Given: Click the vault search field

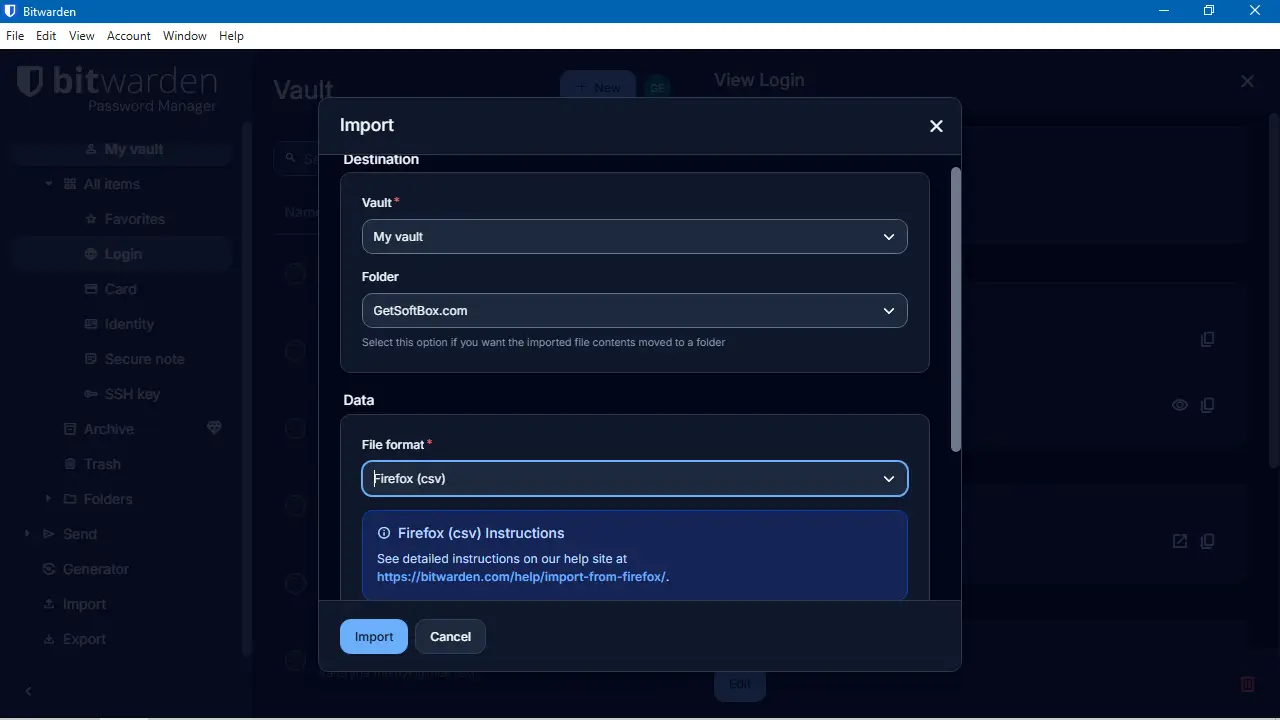Looking at the screenshot, I should (297, 158).
